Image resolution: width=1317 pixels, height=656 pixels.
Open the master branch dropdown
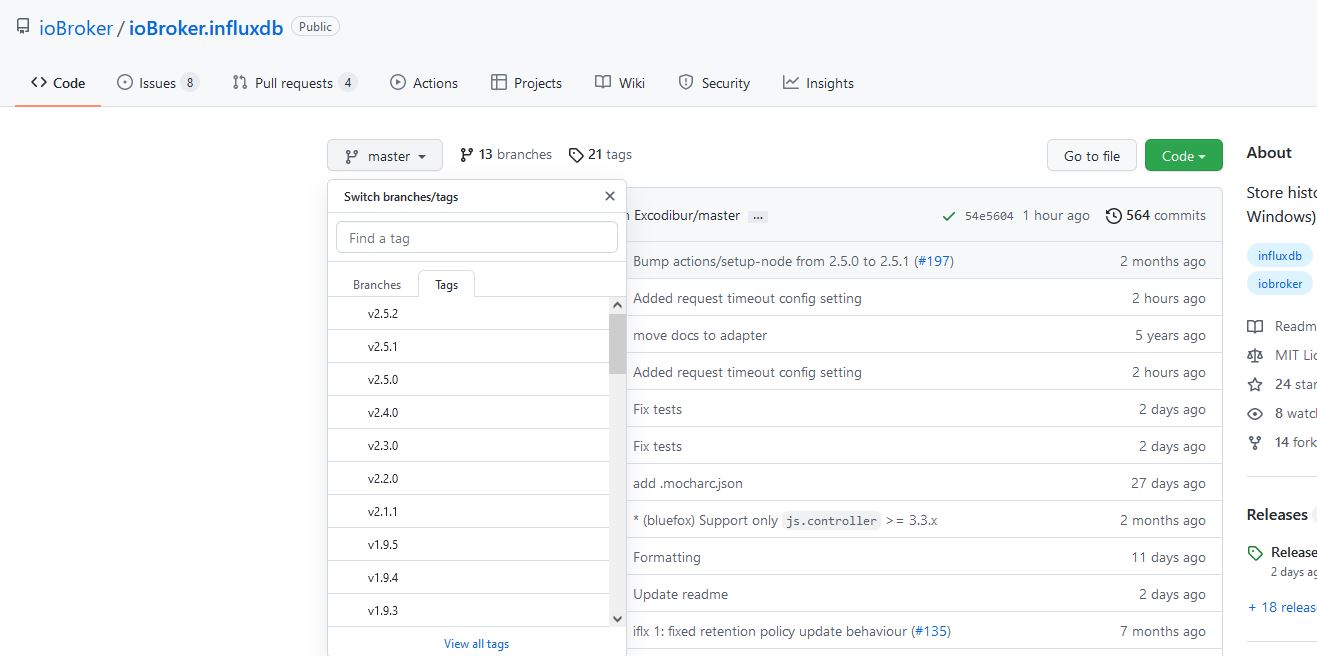click(x=385, y=156)
